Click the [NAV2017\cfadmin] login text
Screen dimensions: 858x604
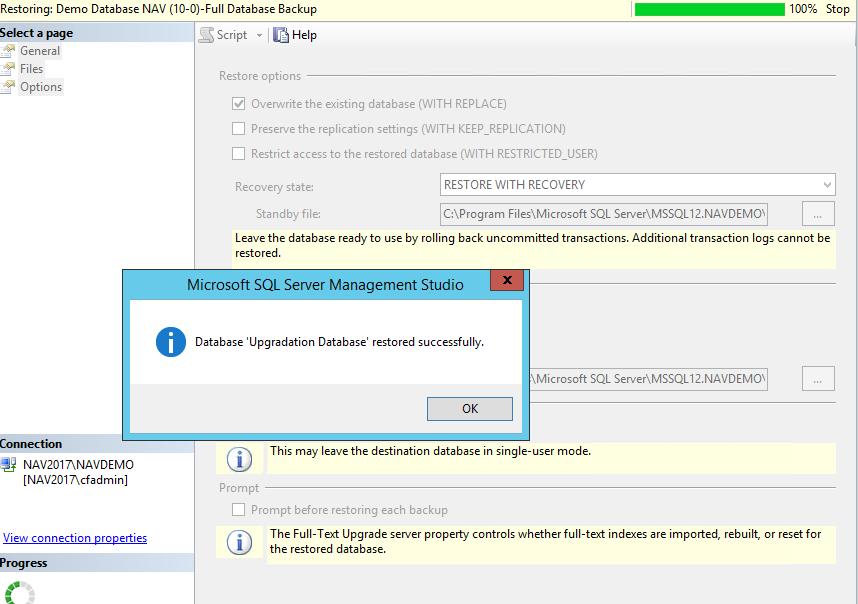tap(76, 480)
